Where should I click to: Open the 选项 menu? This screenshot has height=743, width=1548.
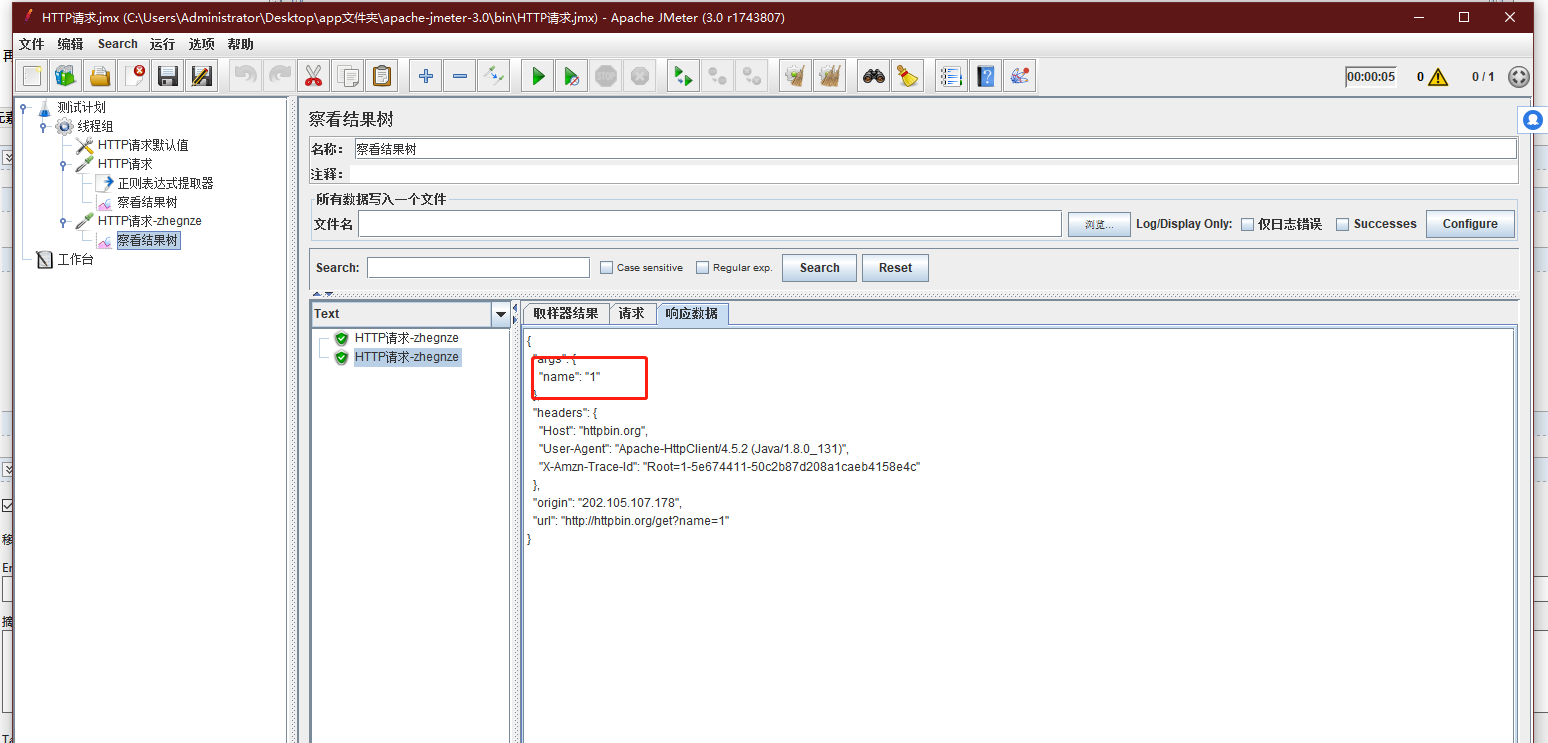click(x=201, y=44)
